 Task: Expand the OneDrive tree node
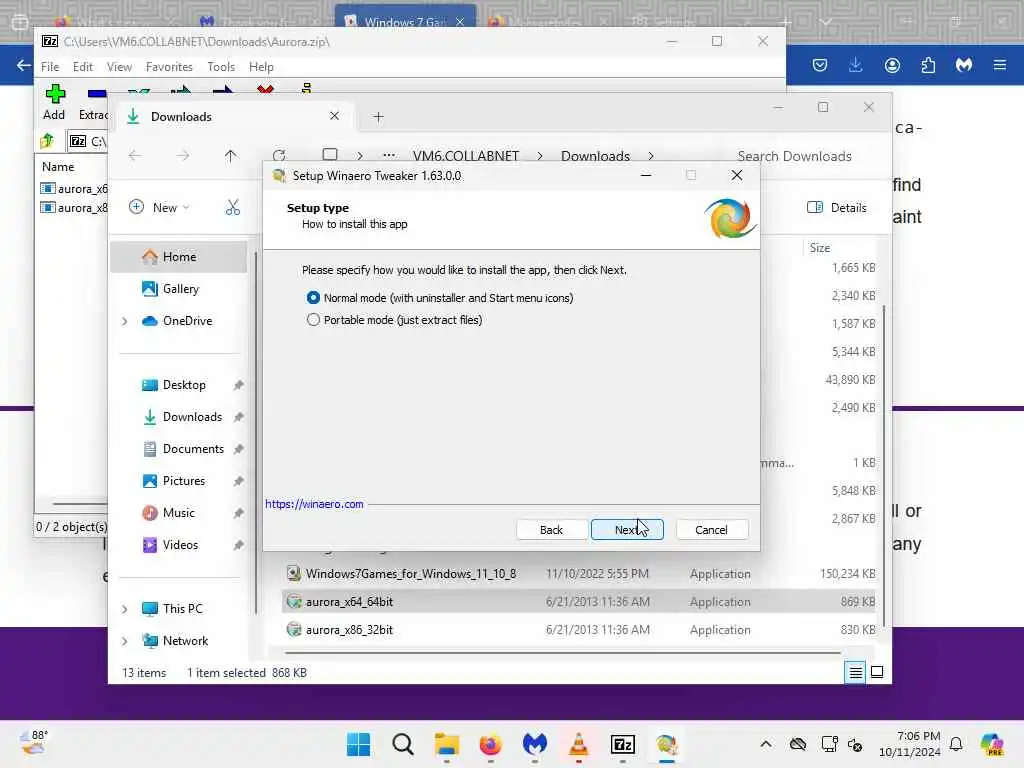(x=125, y=321)
